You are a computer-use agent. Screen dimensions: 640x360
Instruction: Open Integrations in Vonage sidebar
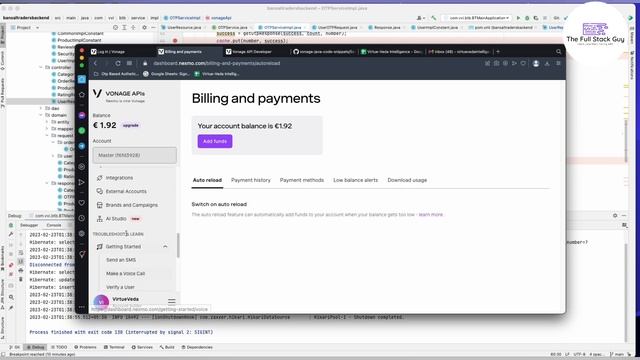pyautogui.click(x=119, y=178)
